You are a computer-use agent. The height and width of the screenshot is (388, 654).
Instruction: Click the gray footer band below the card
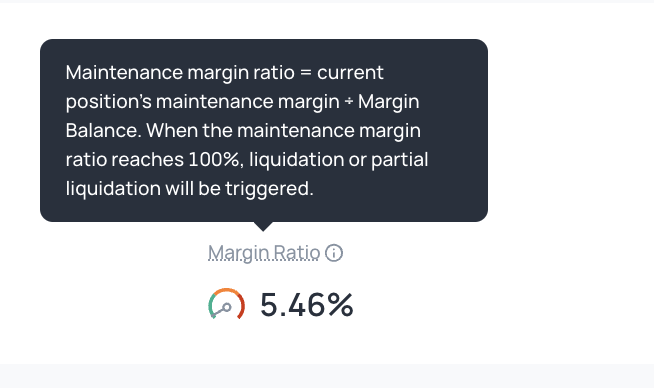pos(327,376)
